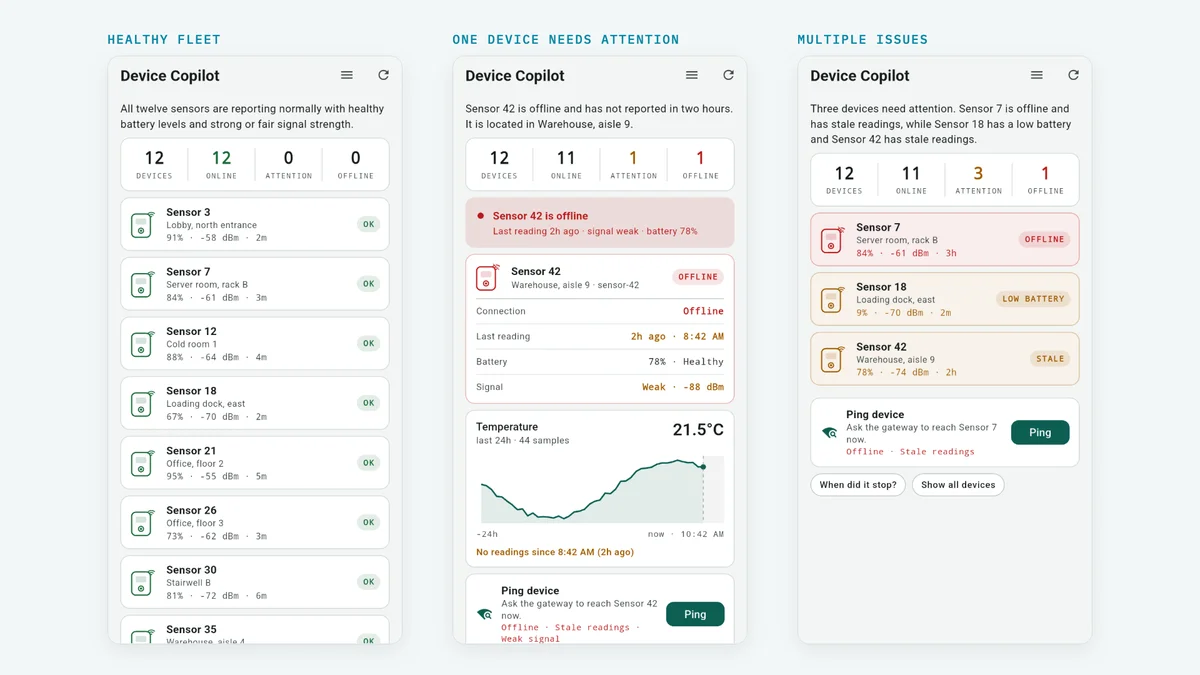Select STALE badge on Sensor 42
Viewport: 1200px width, 675px height.
click(1050, 358)
